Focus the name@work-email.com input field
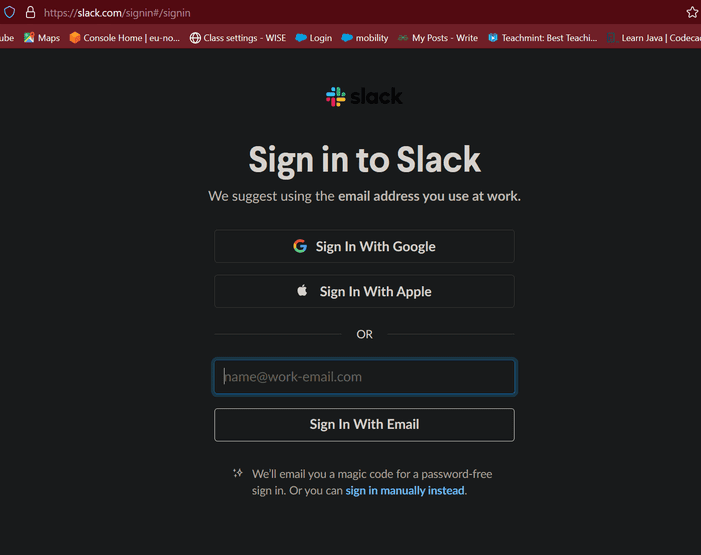This screenshot has height=555, width=701. [x=364, y=377]
